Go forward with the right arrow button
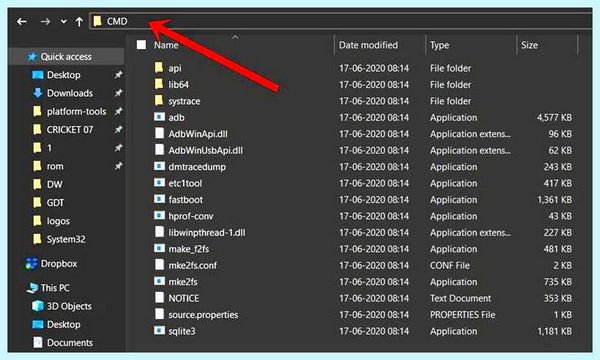This screenshot has height=360, width=600. pos(45,22)
